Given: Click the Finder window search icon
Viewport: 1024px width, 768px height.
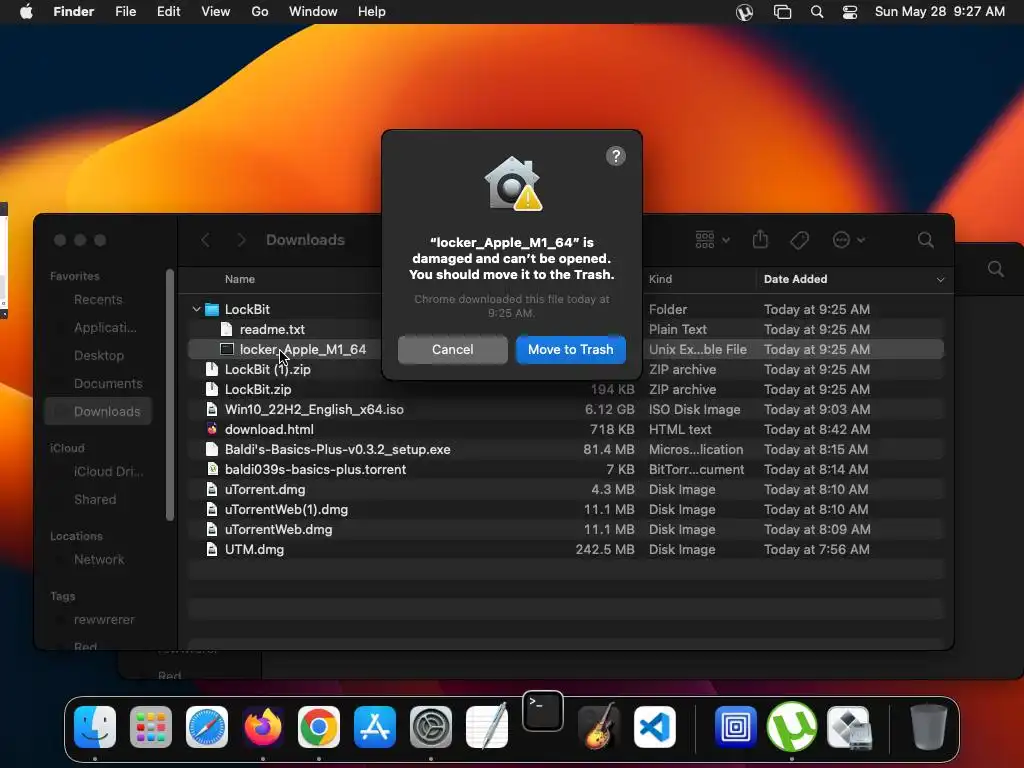Looking at the screenshot, I should pos(925,240).
